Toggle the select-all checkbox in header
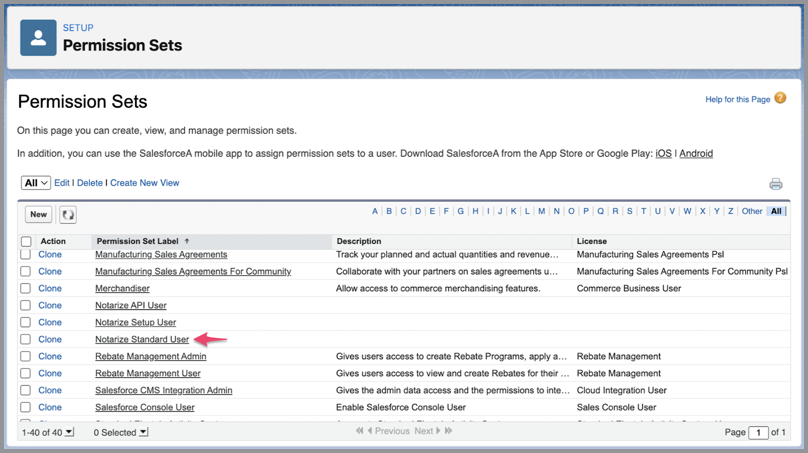Screen dimensions: 808x453 (26, 241)
